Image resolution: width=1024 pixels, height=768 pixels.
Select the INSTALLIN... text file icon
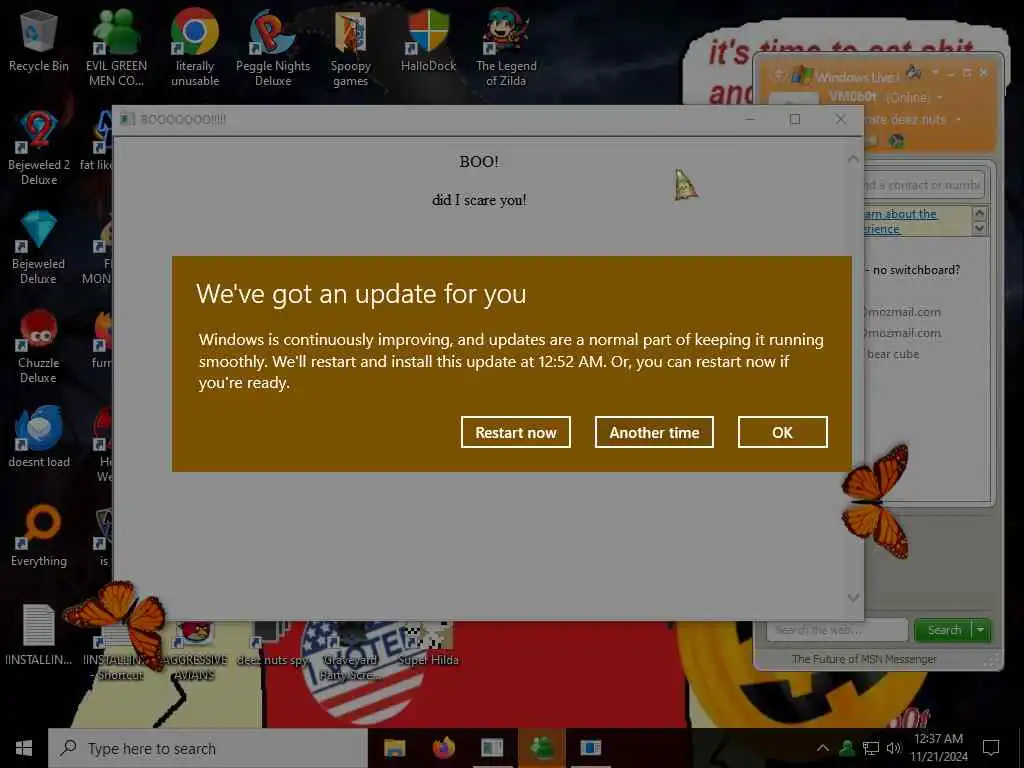(39, 635)
